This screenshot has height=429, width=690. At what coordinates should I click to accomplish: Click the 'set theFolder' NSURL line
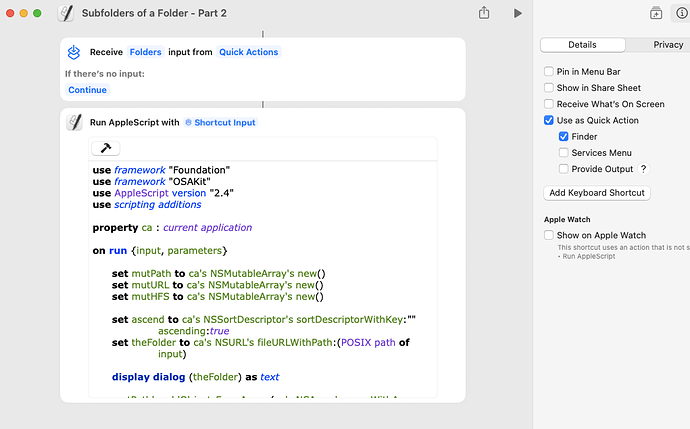[261, 348]
